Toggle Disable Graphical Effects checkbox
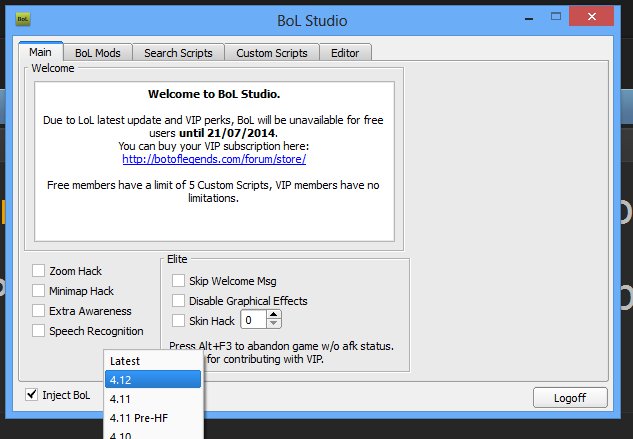 pos(178,301)
